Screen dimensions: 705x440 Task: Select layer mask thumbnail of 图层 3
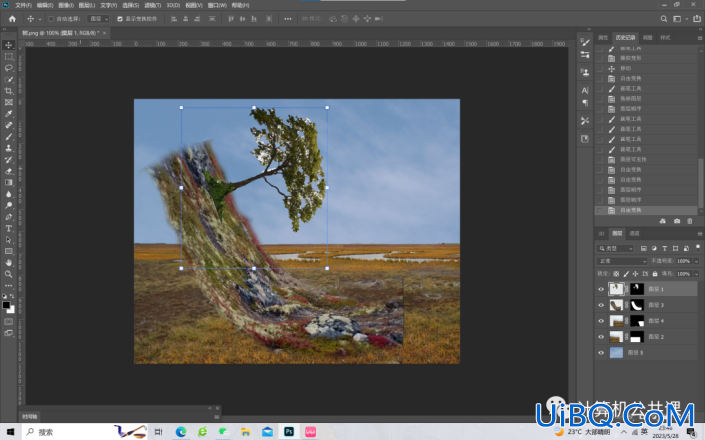(637, 305)
